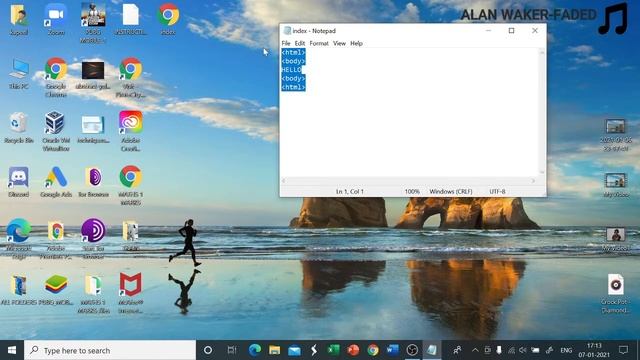Viewport: 640px width, 360px height.
Task: Select the Start Tor Browser shortcut
Action: [x=93, y=239]
